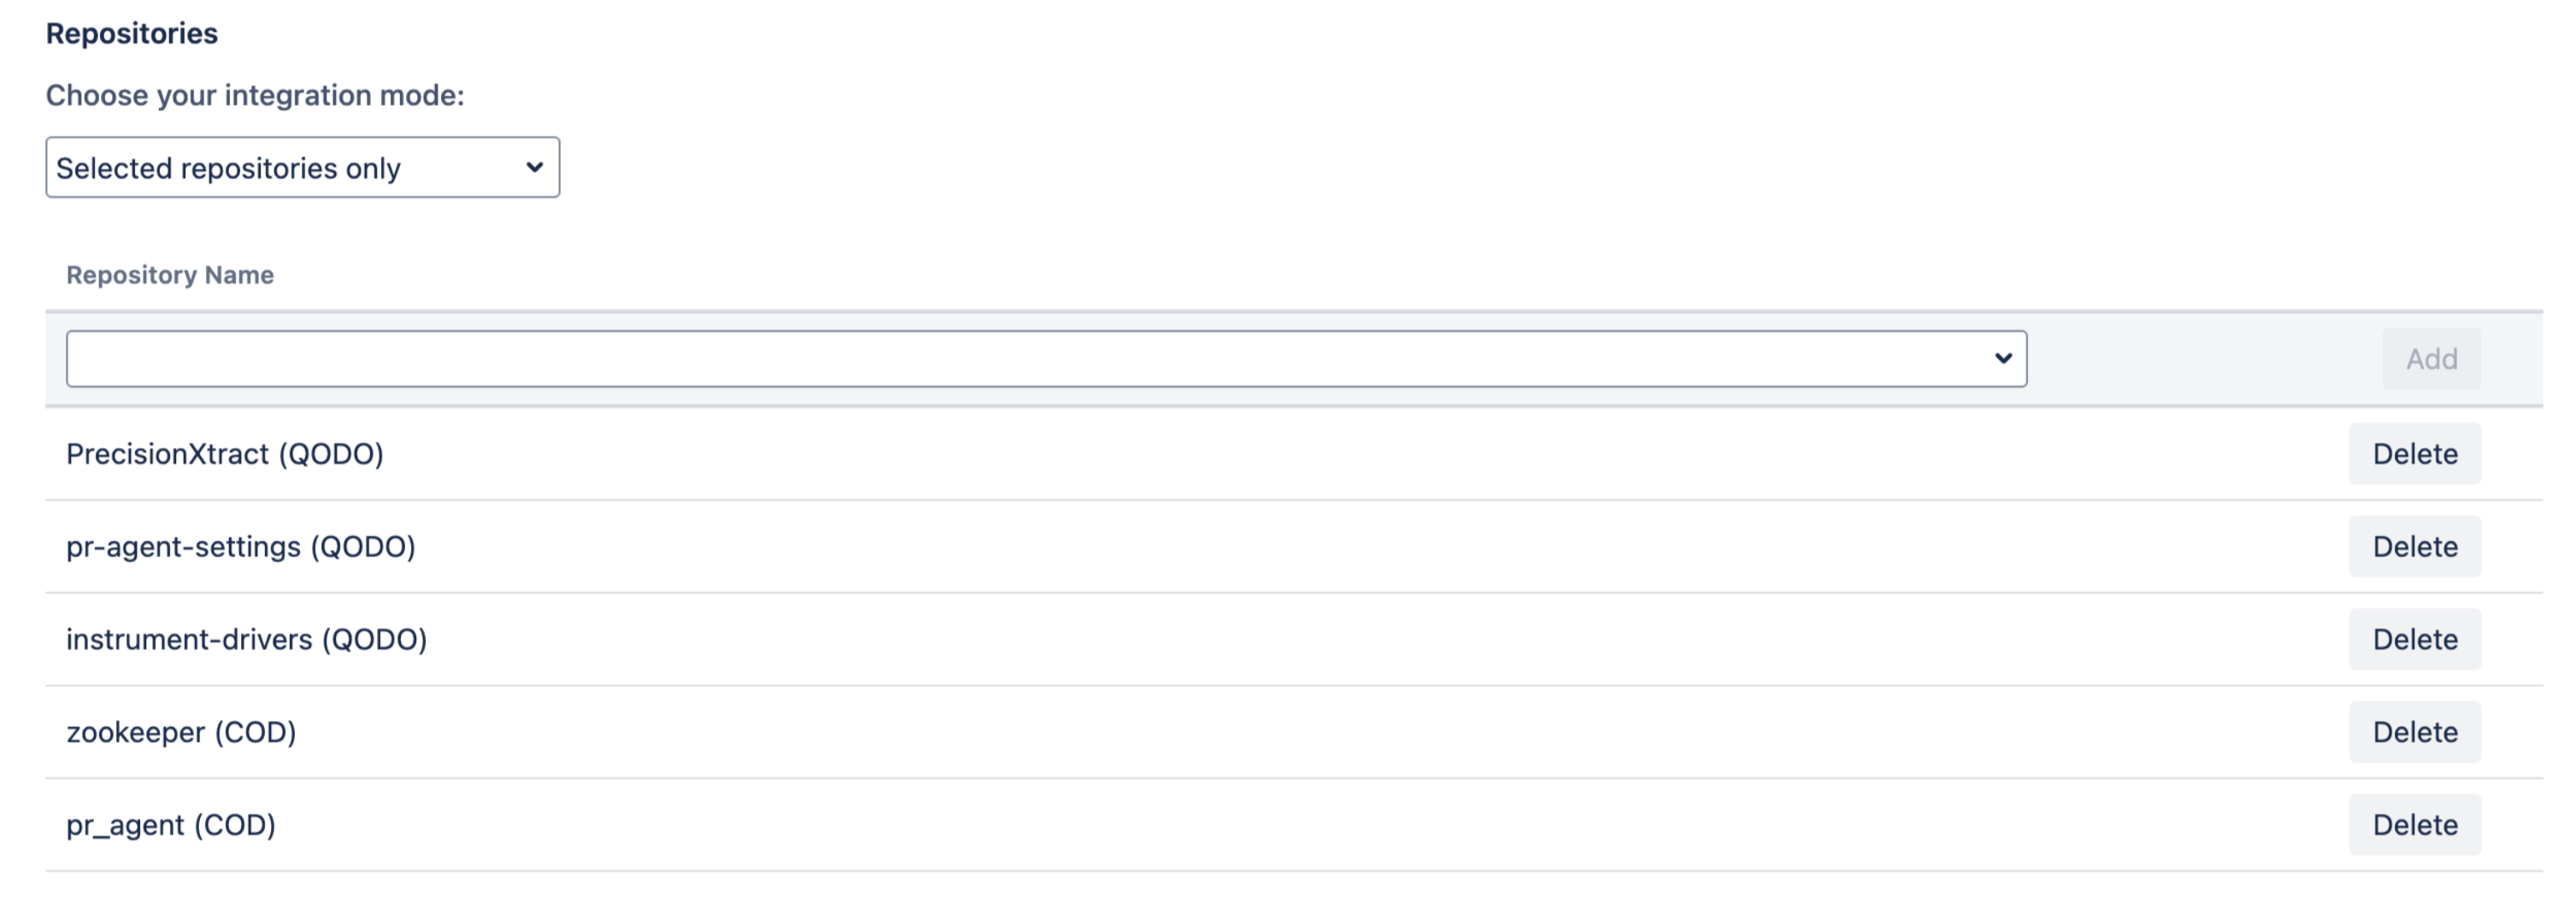Delete the zookeeper (COD) repository
Image resolution: width=2576 pixels, height=918 pixels.
2414,733
